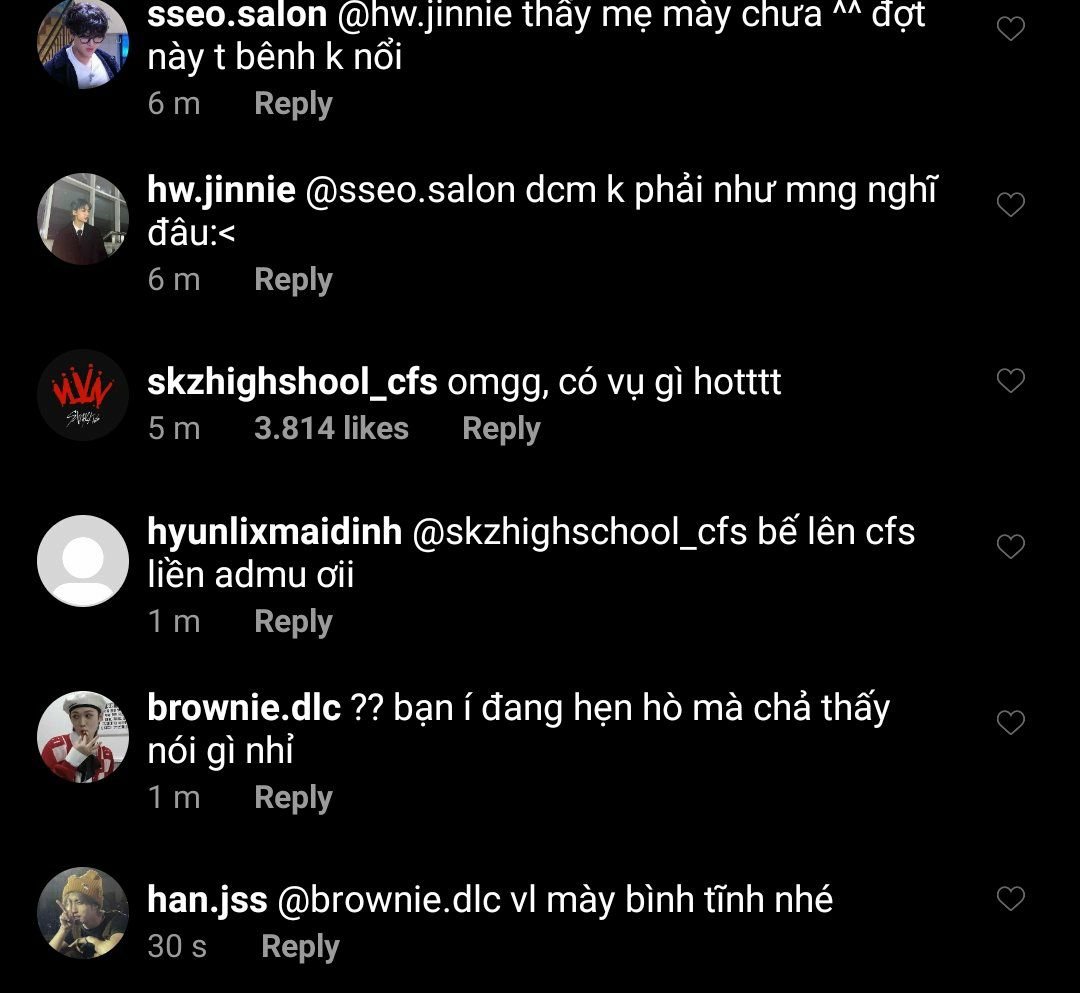
Task: Open sseo.salon profile picture
Action: (83, 43)
